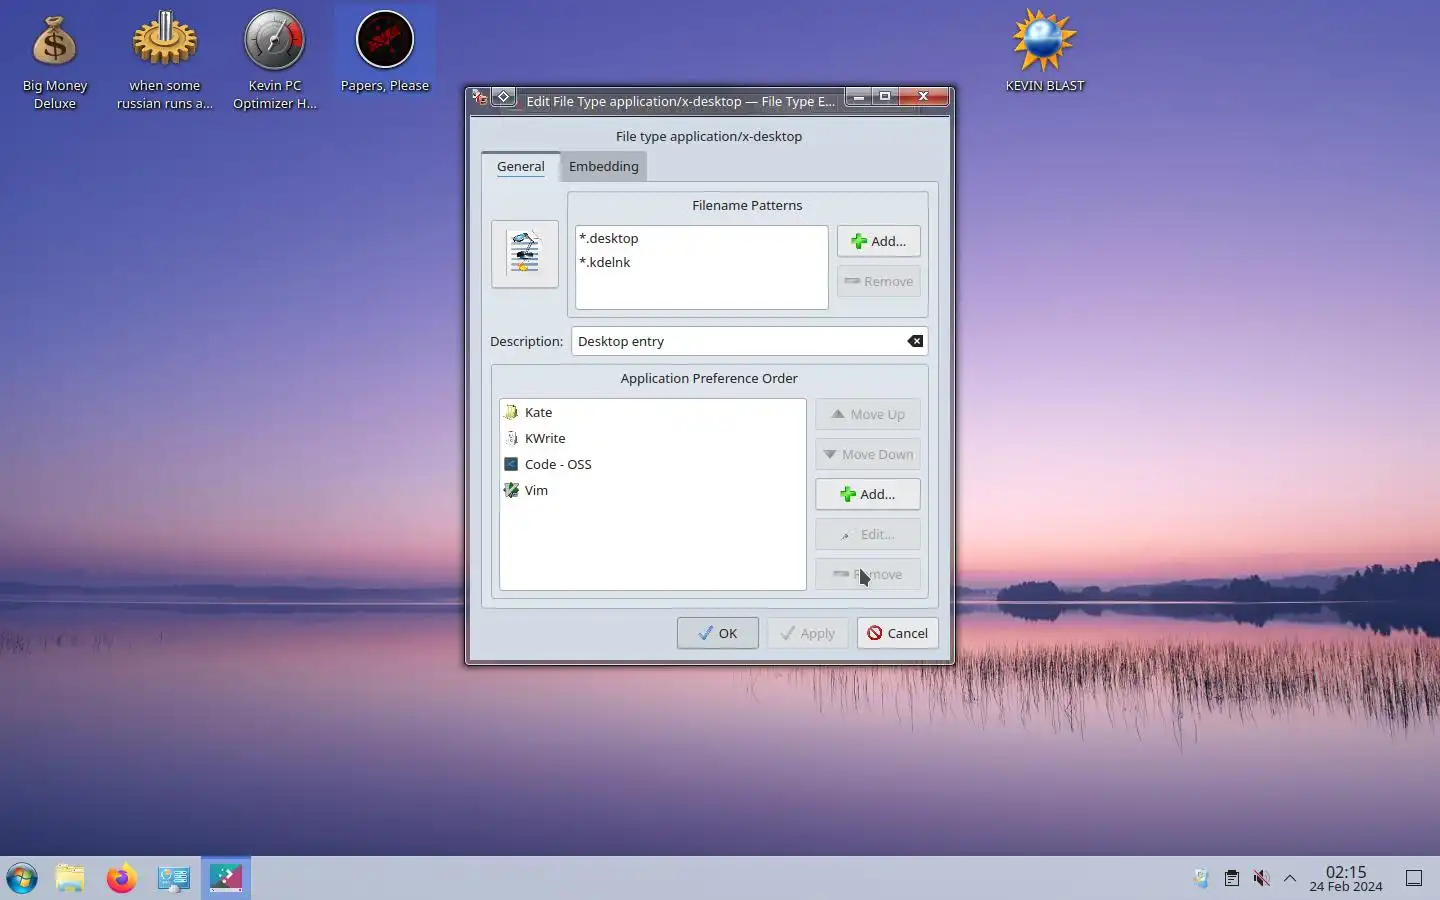The image size is (1440, 900).
Task: Click the Move Up button
Action: coord(868,414)
